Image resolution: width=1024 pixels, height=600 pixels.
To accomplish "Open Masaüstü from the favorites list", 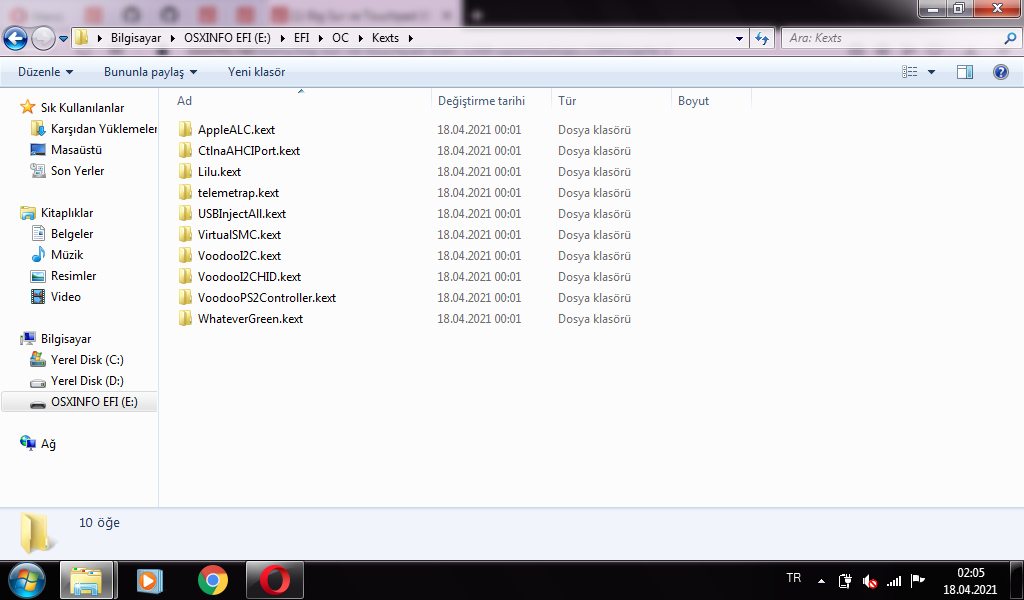I will 76,150.
